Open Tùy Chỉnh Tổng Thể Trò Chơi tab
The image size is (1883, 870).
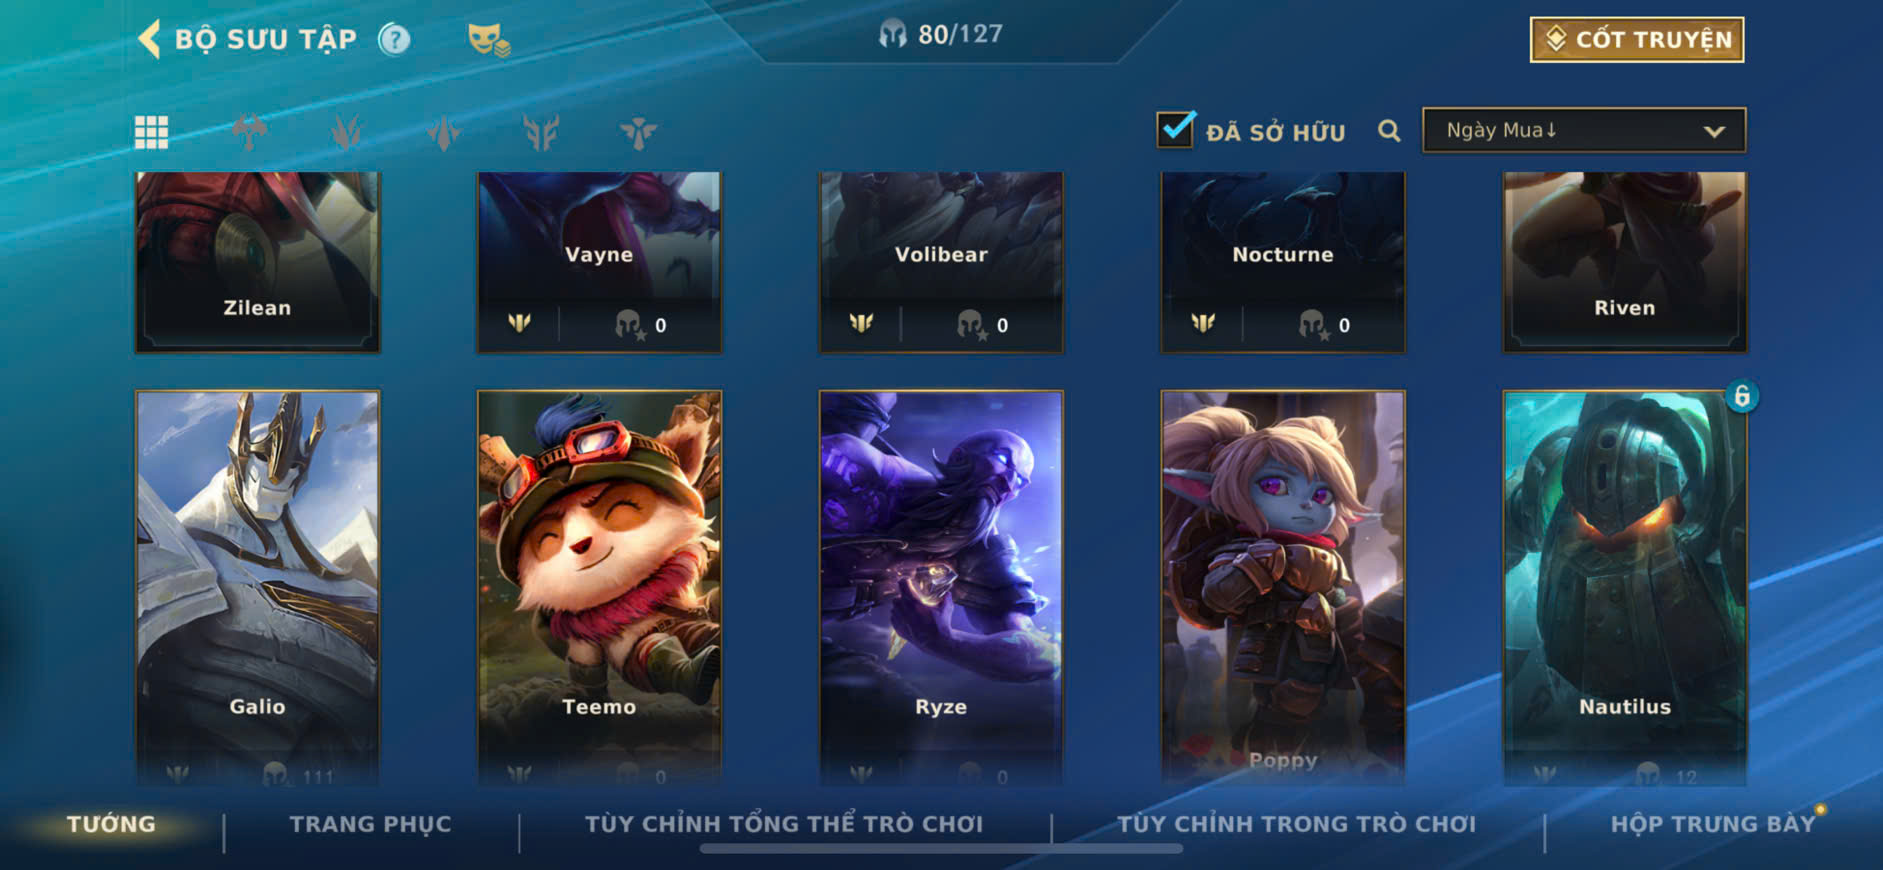[x=784, y=824]
